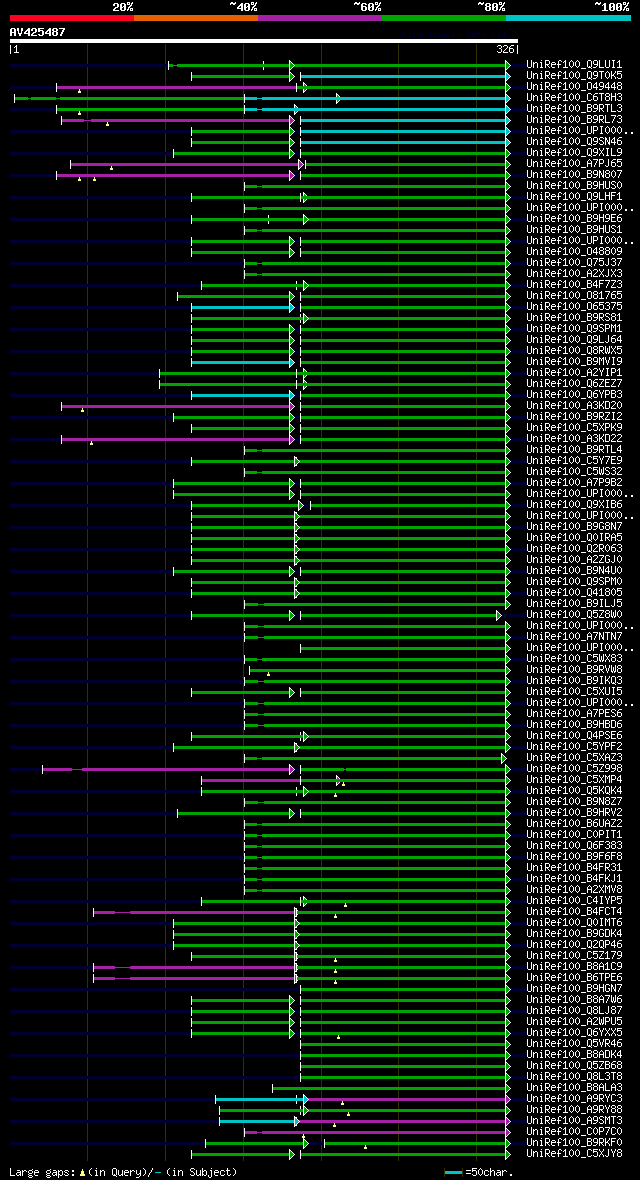Image resolution: width=640 pixels, height=1180 pixels.
Task: Select hit UniRef100_B9RTL3
Action: coord(574,109)
